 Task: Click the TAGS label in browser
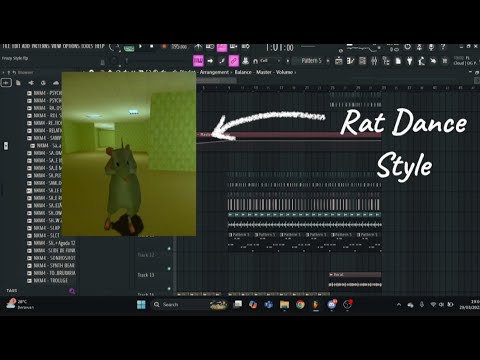click(12, 291)
